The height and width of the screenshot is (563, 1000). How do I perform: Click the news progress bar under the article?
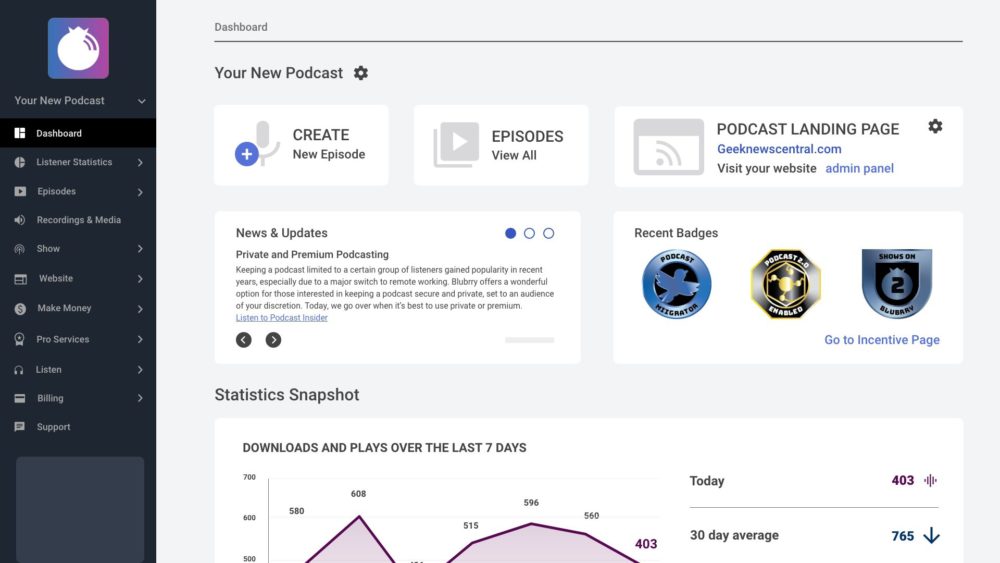point(529,340)
